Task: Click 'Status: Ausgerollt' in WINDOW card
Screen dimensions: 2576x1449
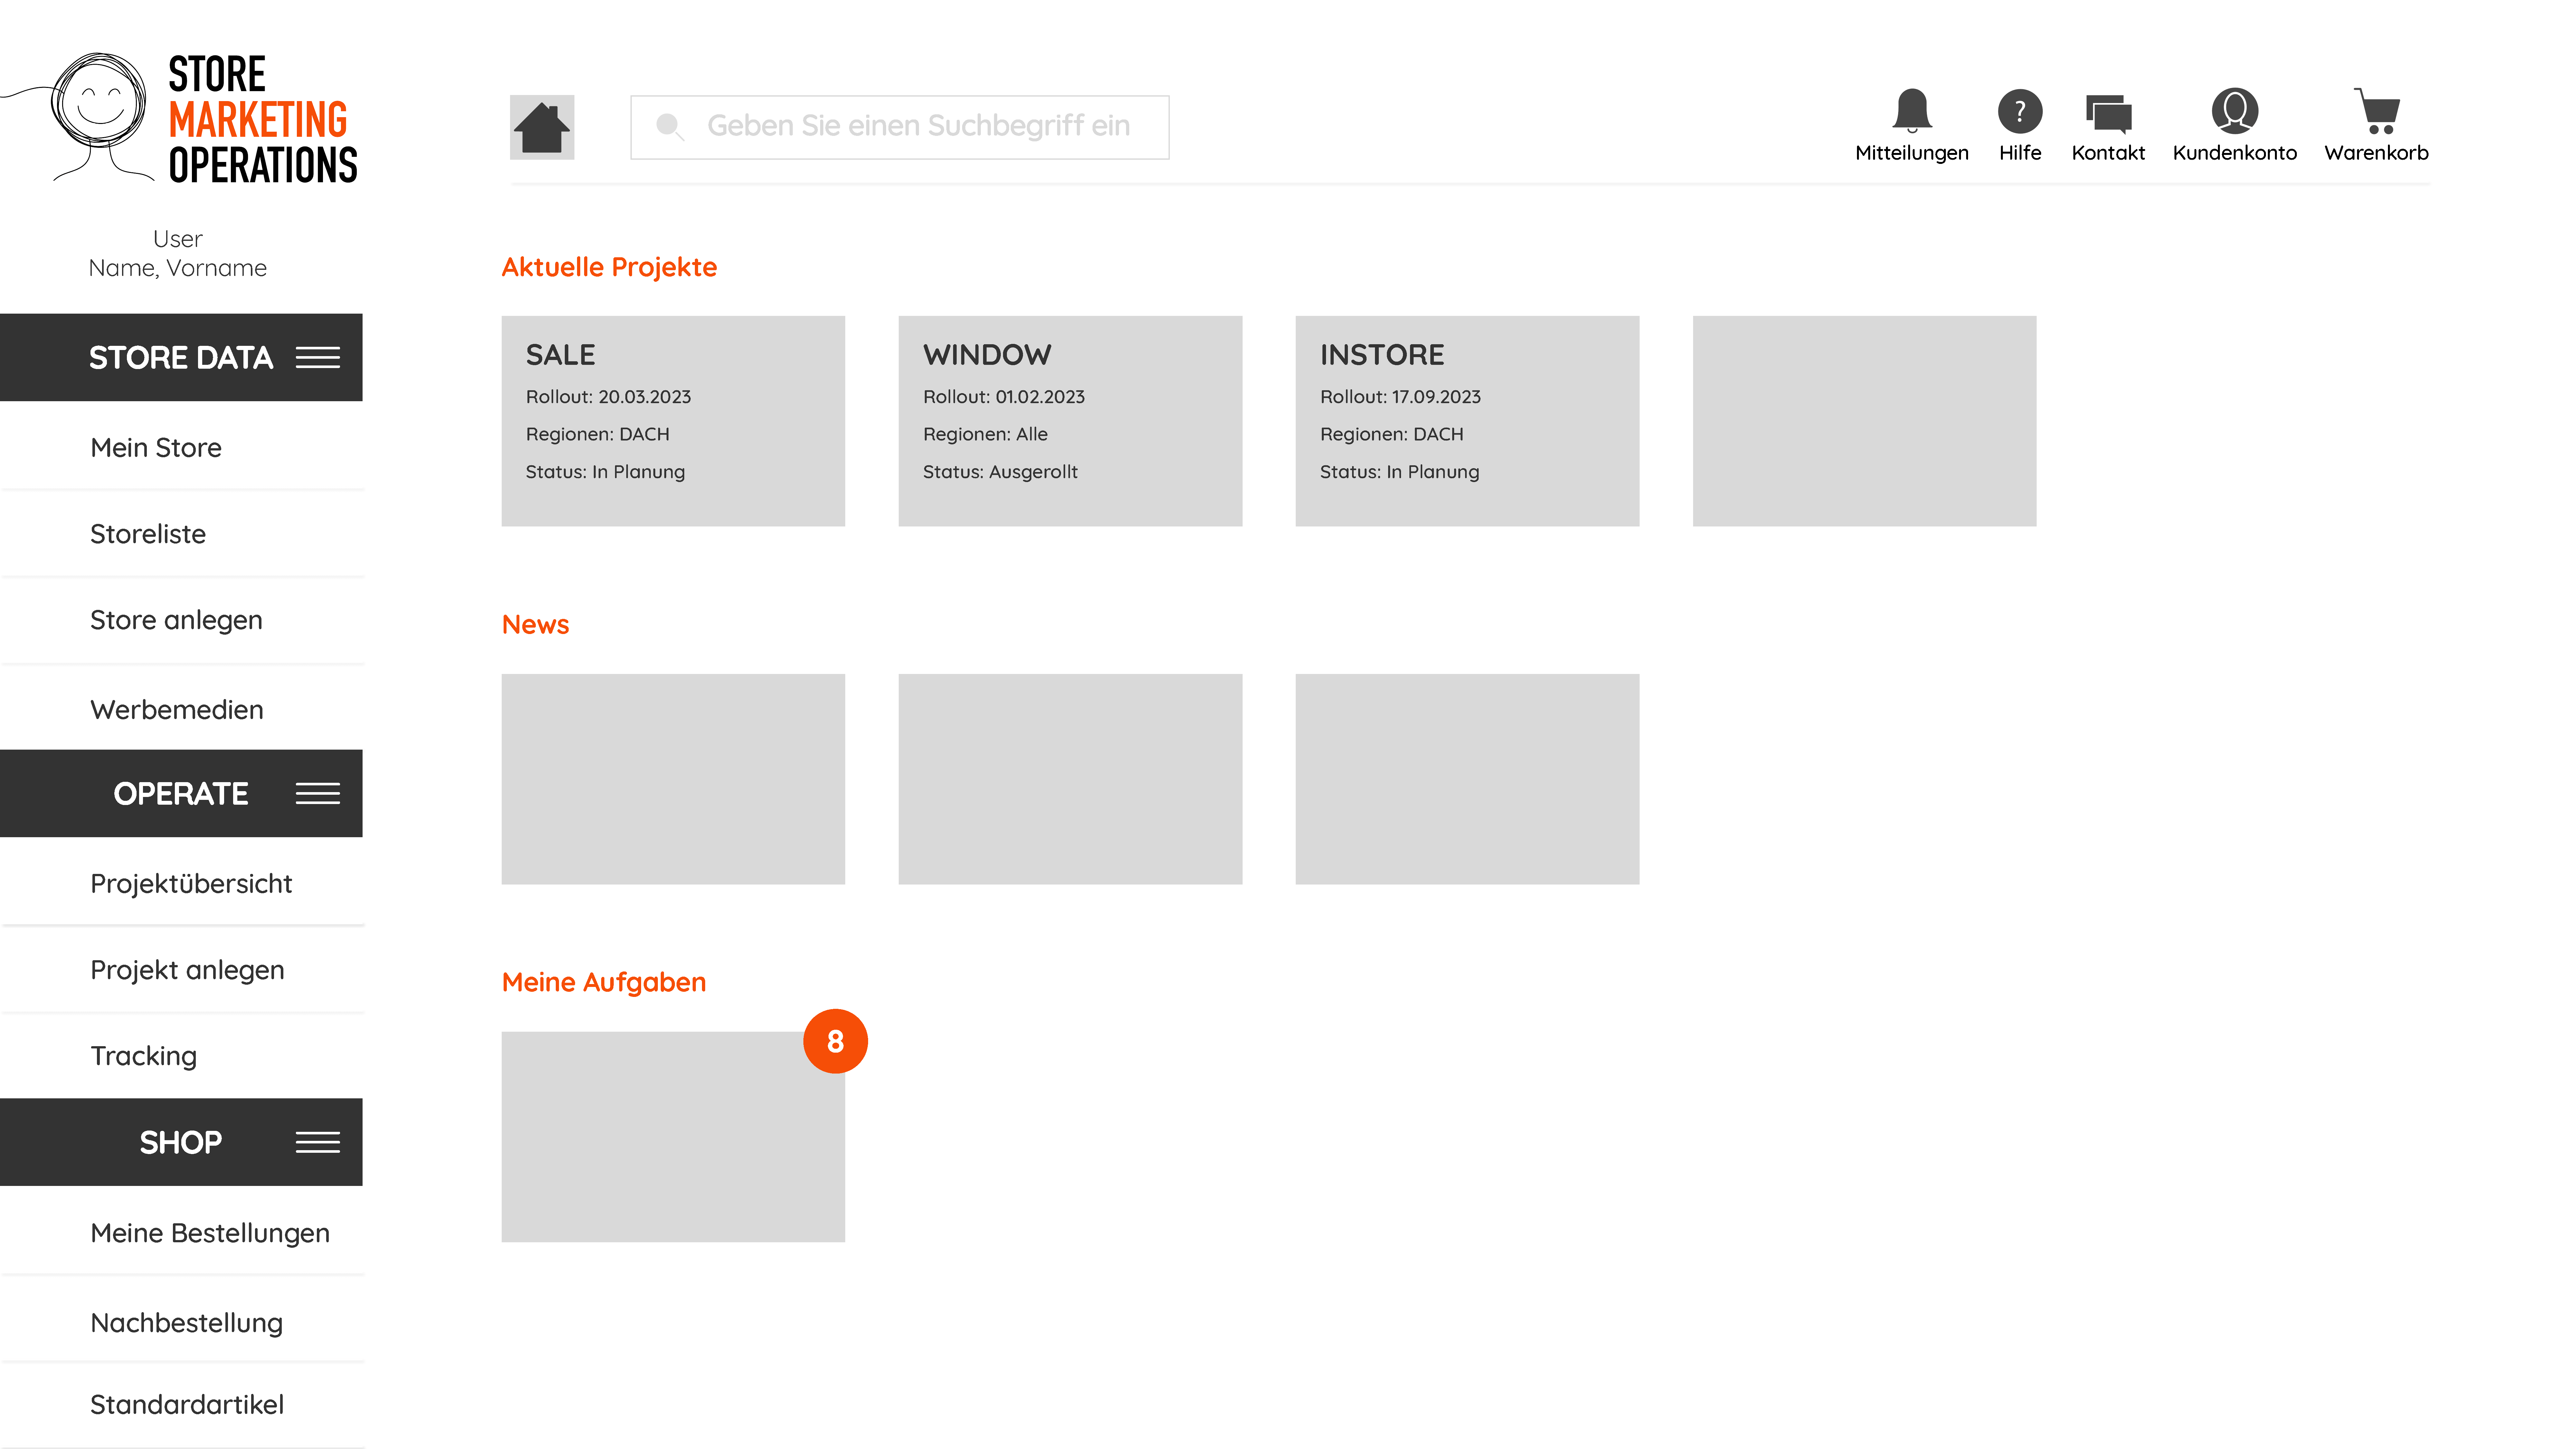Action: coord(1000,472)
